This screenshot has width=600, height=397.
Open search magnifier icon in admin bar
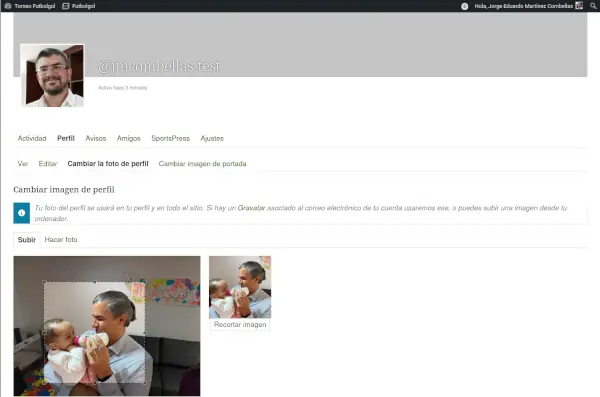coord(593,6)
